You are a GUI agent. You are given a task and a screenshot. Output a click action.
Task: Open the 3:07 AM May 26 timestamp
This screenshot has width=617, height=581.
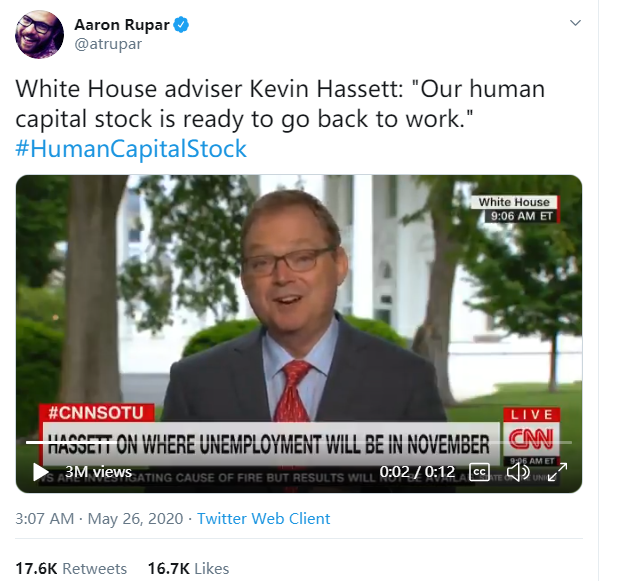99,518
